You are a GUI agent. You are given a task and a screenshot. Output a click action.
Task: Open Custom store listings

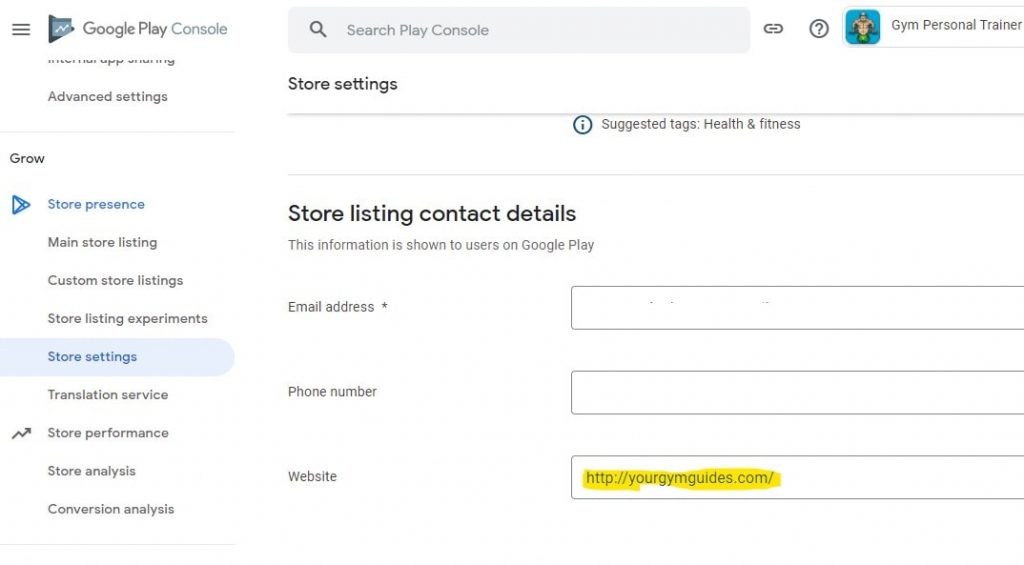click(x=116, y=280)
